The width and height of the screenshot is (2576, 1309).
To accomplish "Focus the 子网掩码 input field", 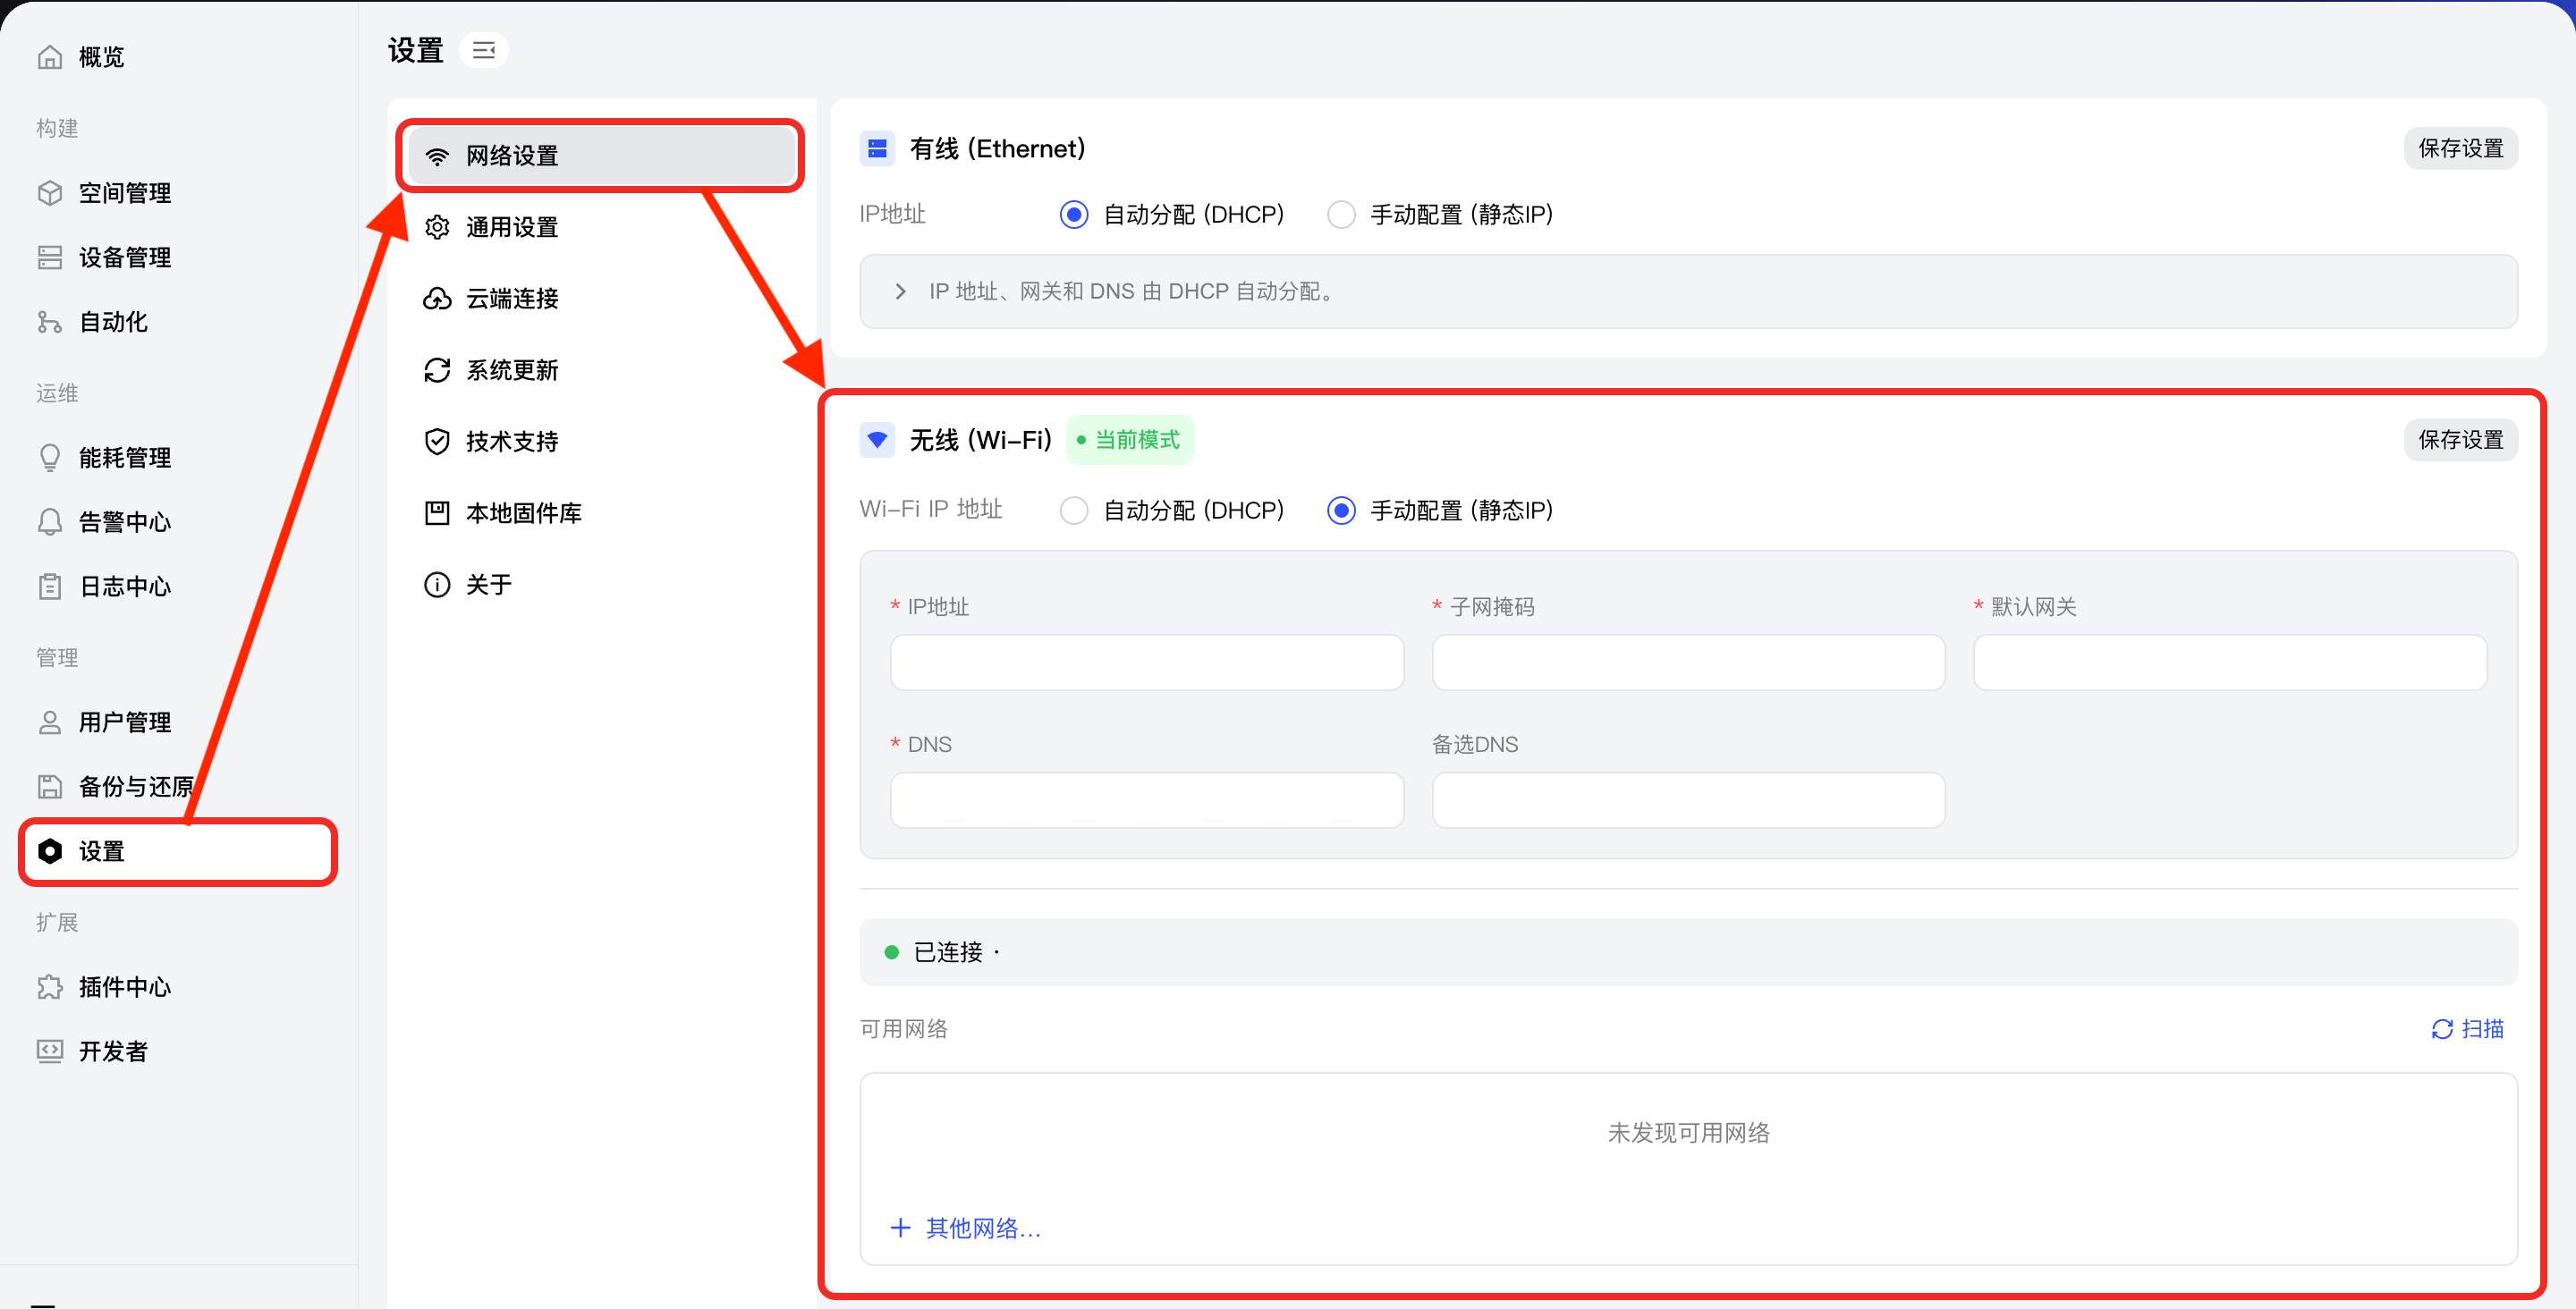I will pyautogui.click(x=1688, y=662).
